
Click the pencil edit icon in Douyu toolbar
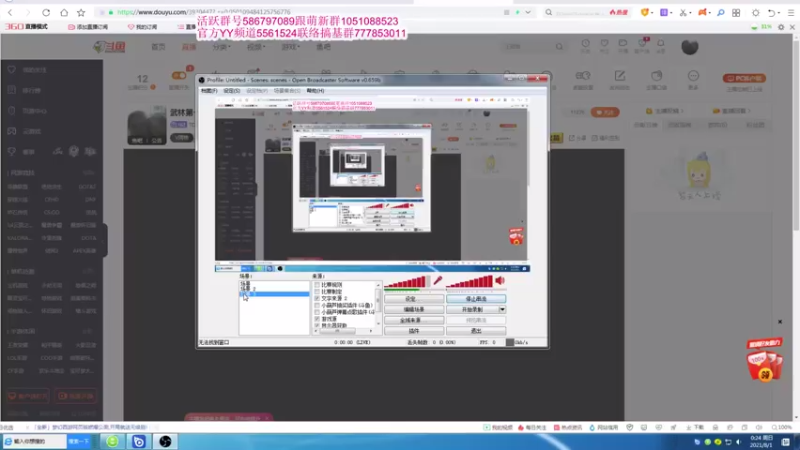click(x=619, y=76)
